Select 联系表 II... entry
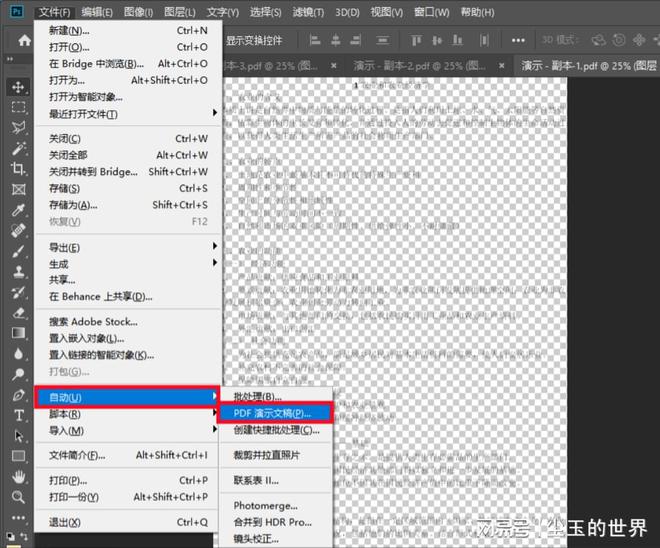The width and height of the screenshot is (660, 548). [275, 480]
